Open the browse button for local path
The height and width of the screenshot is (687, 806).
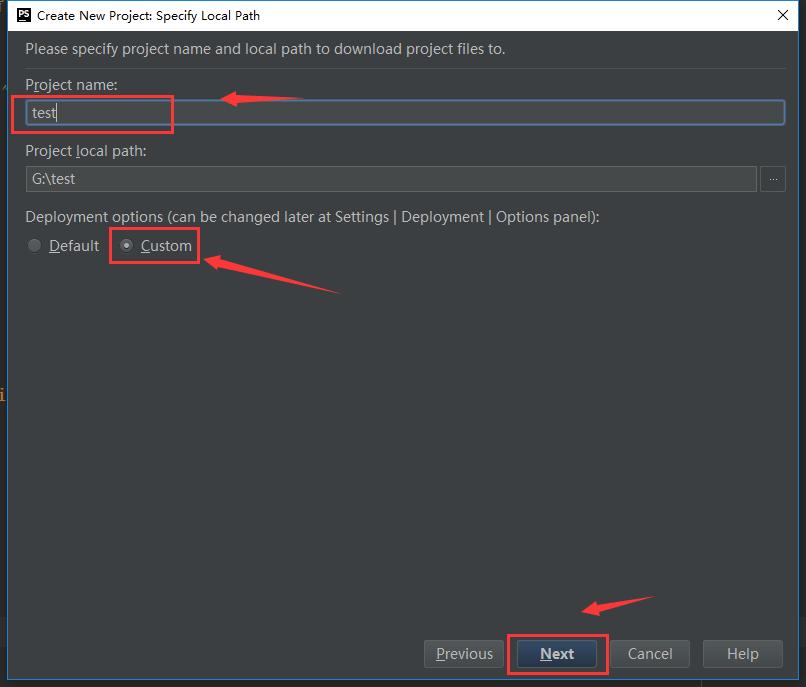(773, 179)
